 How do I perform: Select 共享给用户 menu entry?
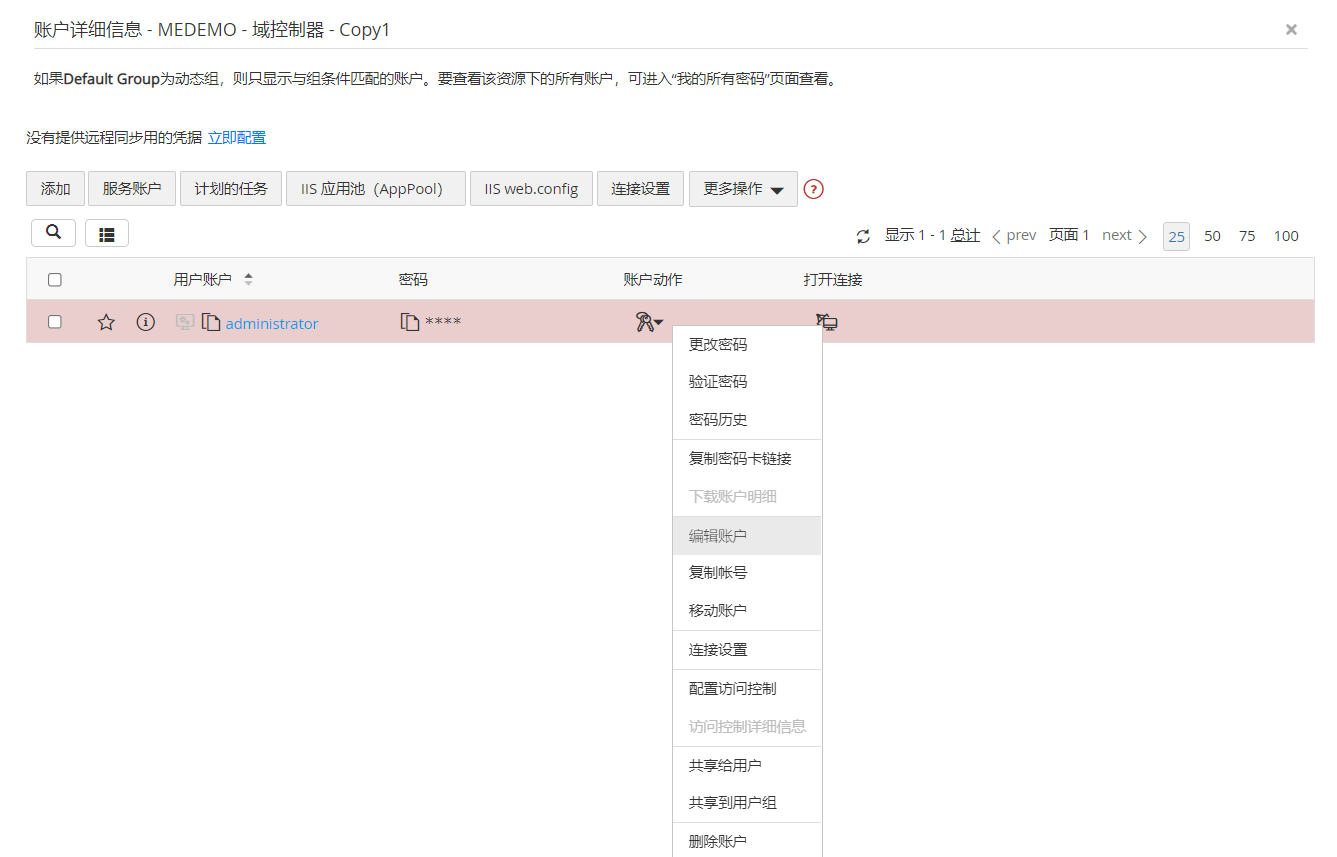point(747,766)
